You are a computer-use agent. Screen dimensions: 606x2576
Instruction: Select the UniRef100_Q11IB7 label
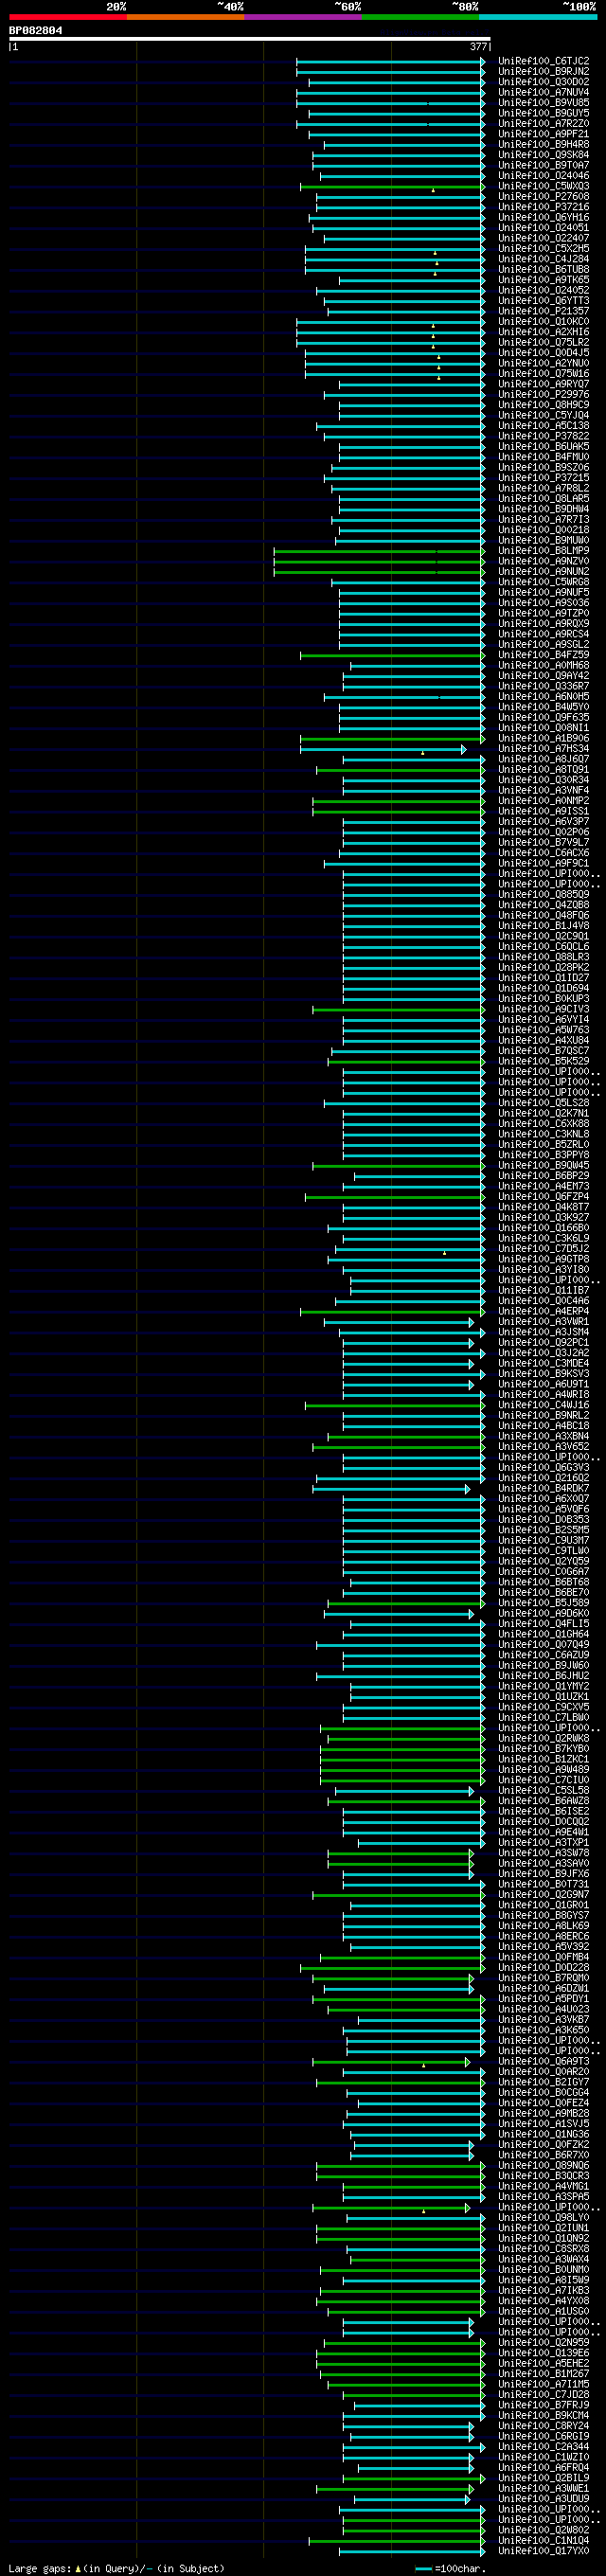coord(544,1291)
